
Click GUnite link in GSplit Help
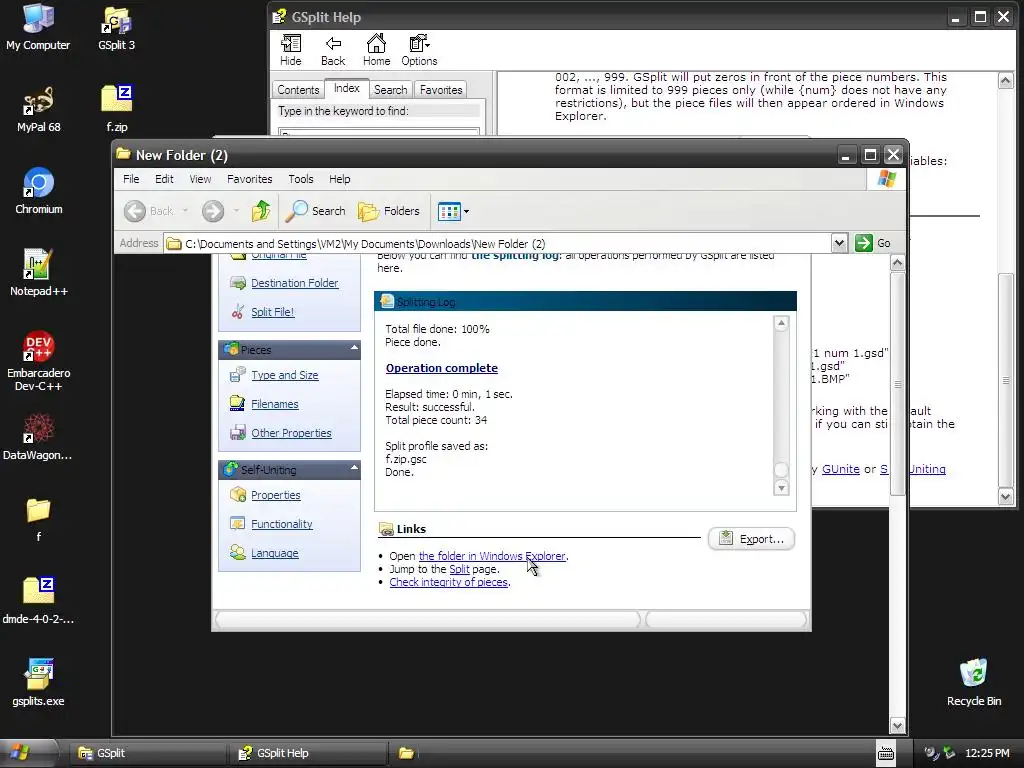[x=840, y=469]
